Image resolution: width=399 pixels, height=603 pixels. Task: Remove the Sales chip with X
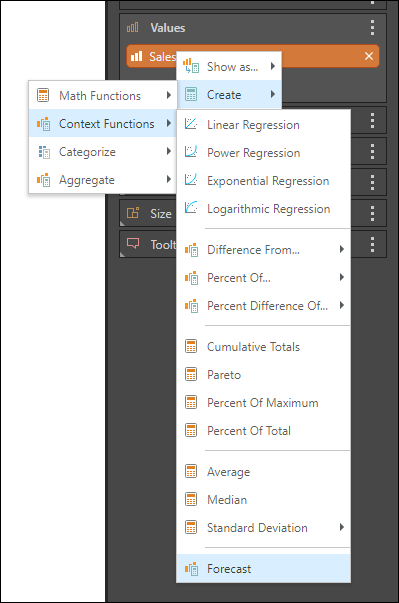point(369,56)
